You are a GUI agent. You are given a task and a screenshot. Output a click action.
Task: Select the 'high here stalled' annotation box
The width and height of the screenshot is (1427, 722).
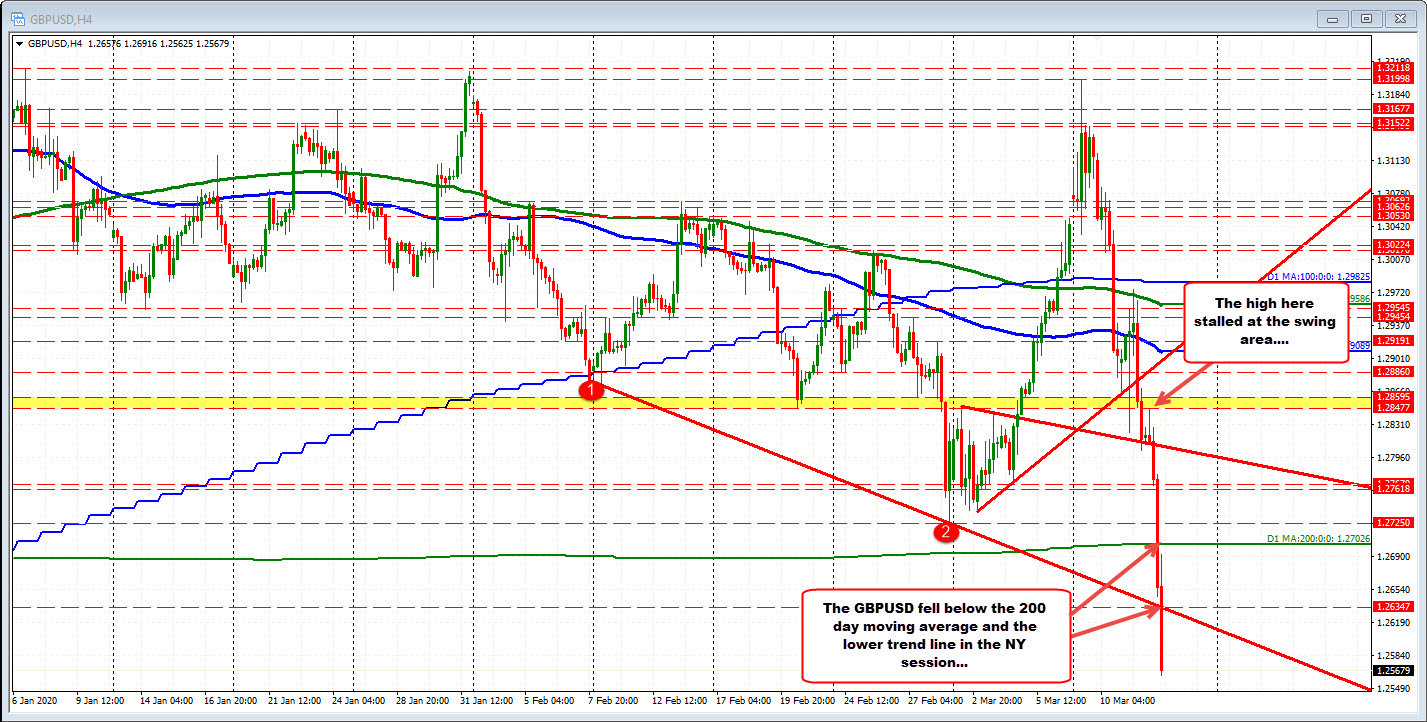[x=1264, y=321]
